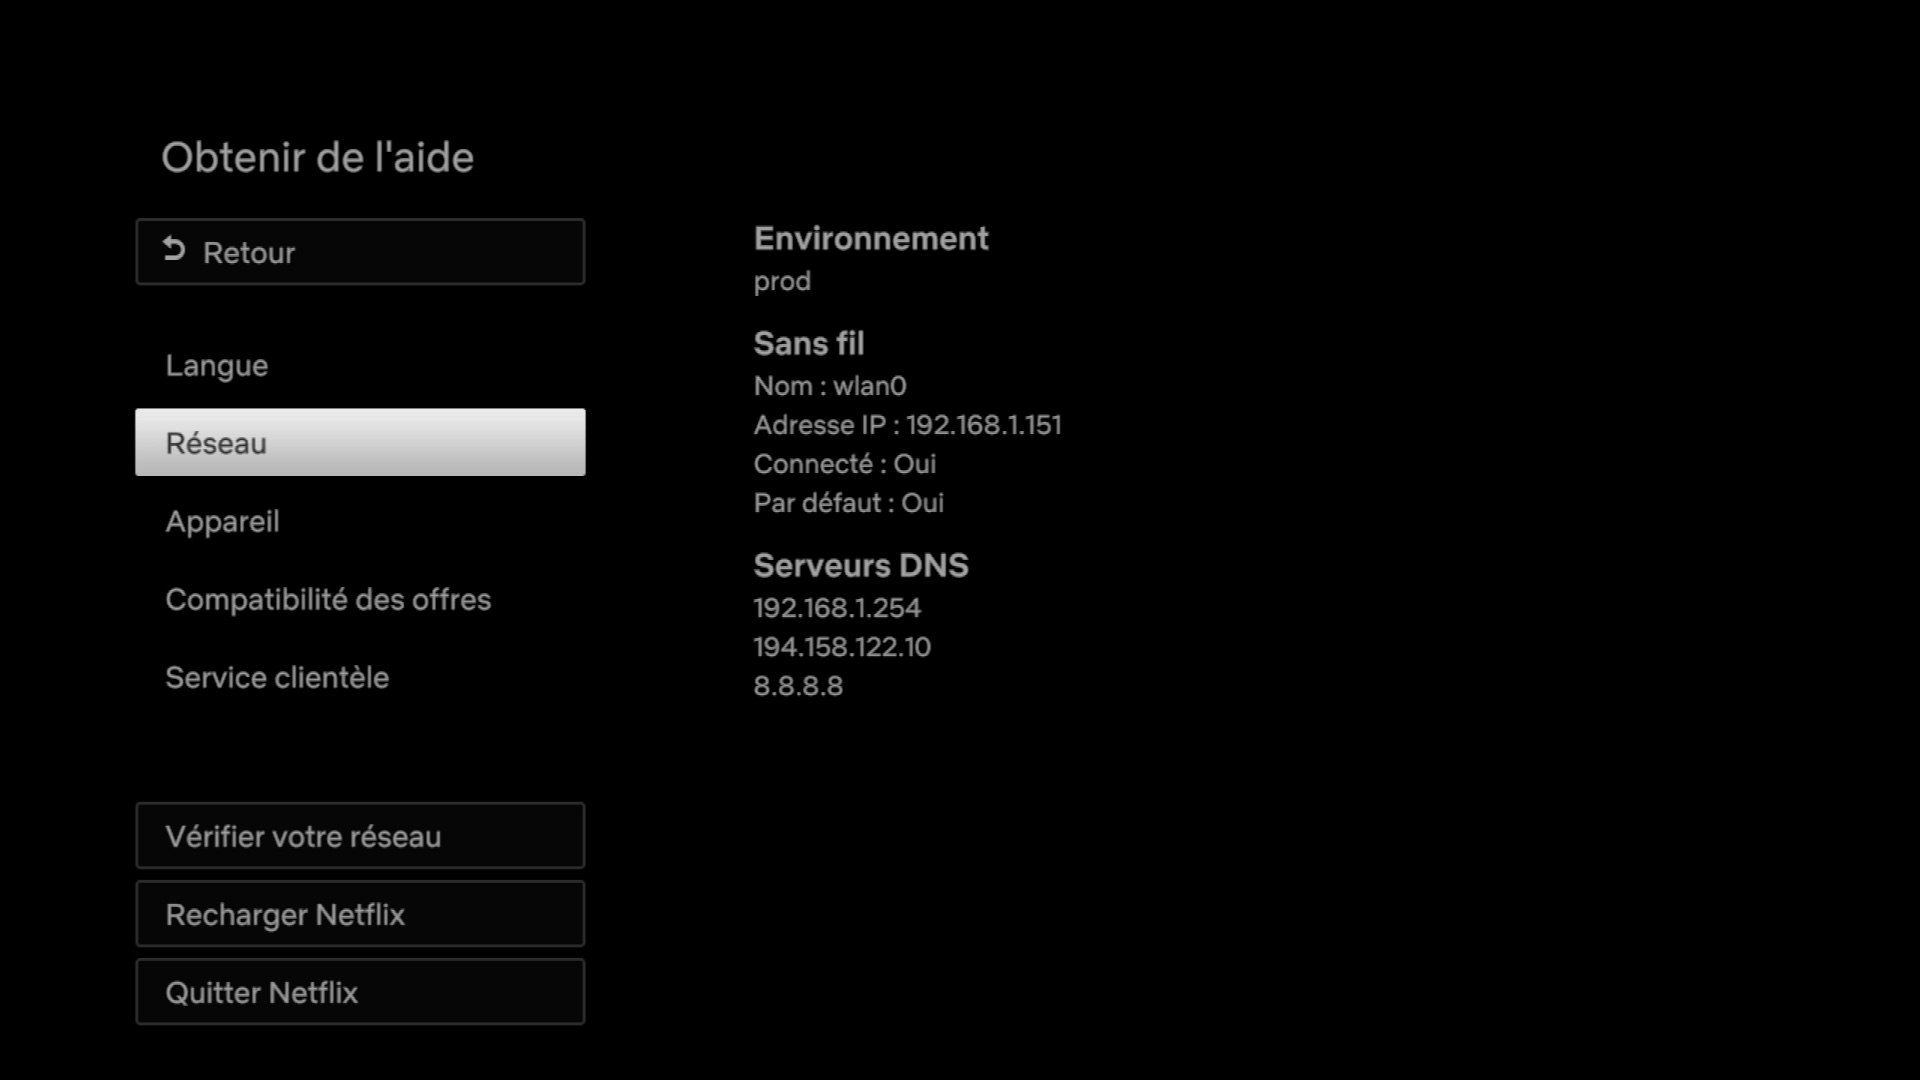Screen dimensions: 1920x1080
Task: Click the Serveurs DNS heading
Action: [860, 565]
